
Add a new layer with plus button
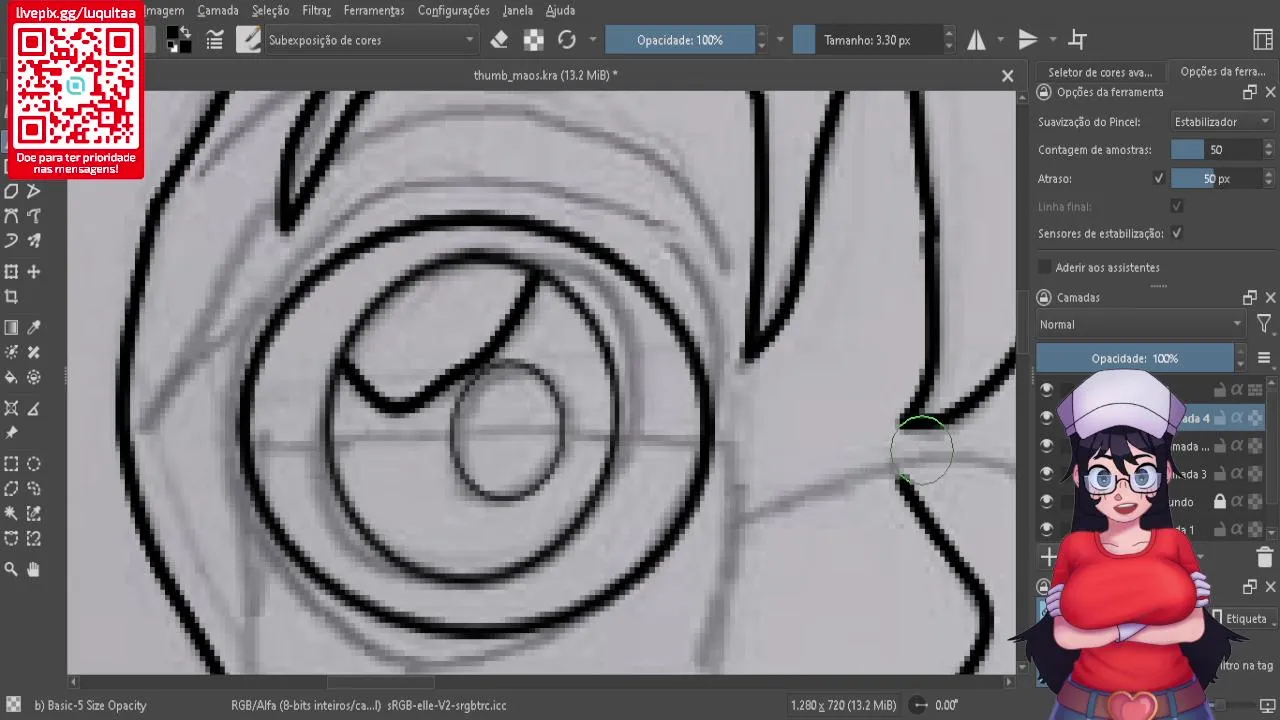[x=1048, y=557]
